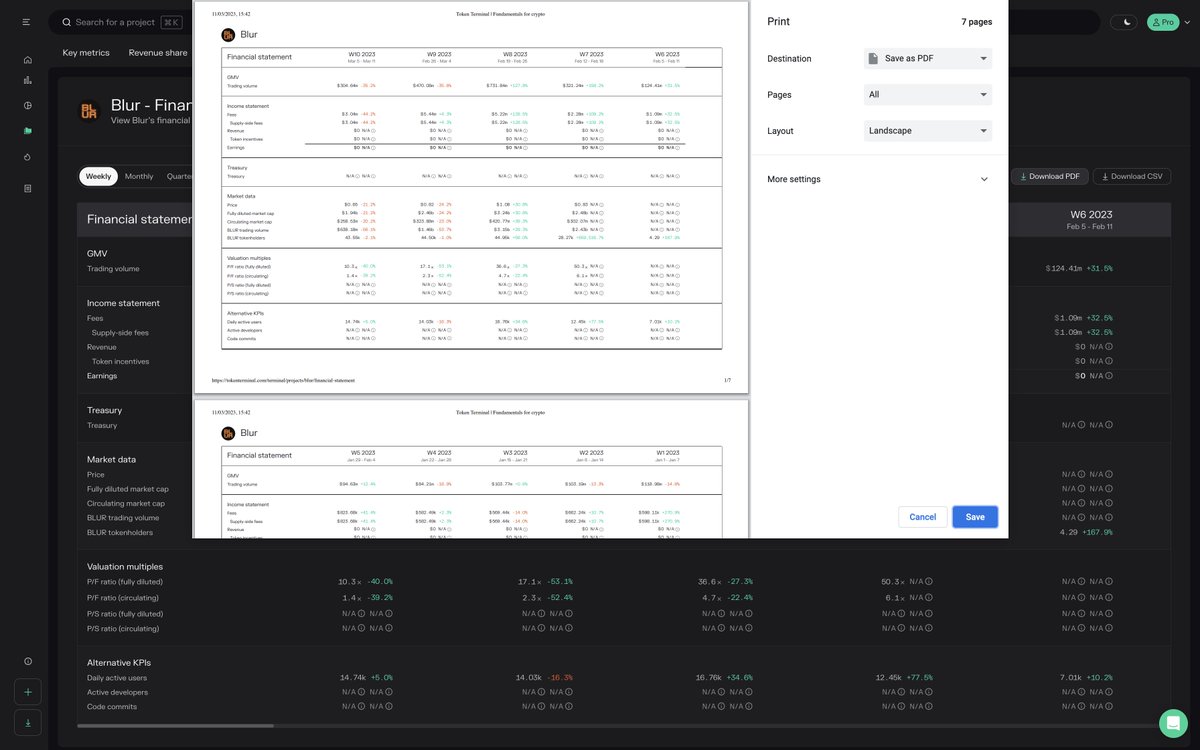The height and width of the screenshot is (750, 1200).
Task: Select the bar chart metrics icon
Action: pyautogui.click(x=27, y=82)
